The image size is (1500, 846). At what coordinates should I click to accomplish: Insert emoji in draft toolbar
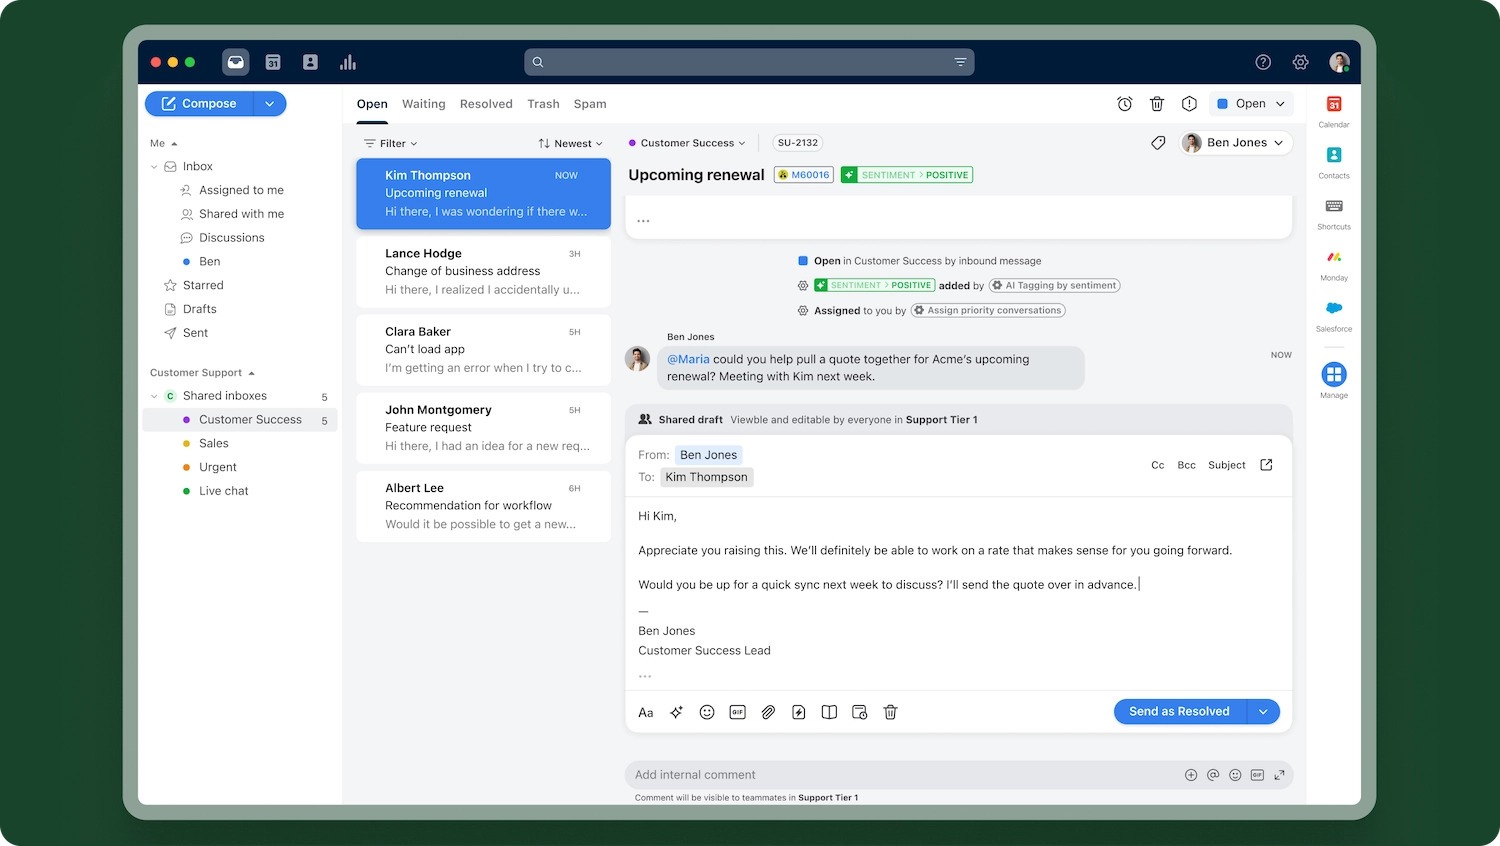point(707,712)
